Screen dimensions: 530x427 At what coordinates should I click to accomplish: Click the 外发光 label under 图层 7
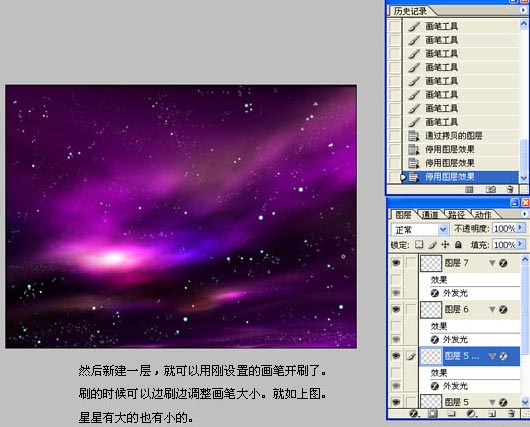[455, 293]
